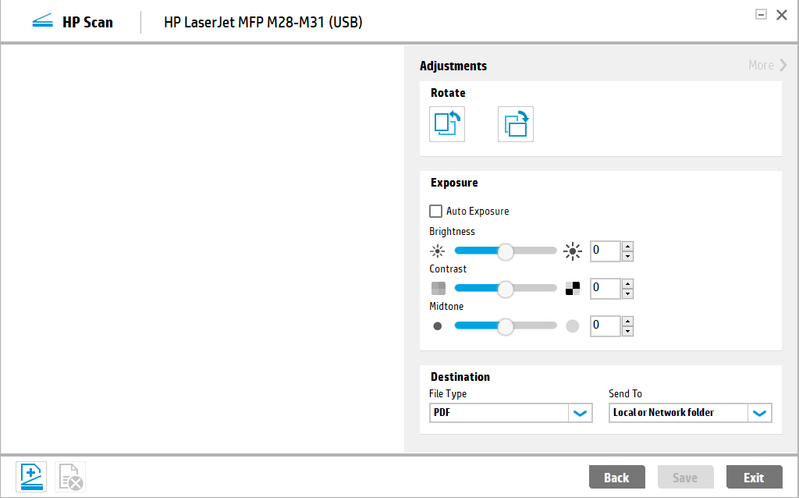Click the Save button
Image resolution: width=799 pixels, height=498 pixels.
[685, 477]
